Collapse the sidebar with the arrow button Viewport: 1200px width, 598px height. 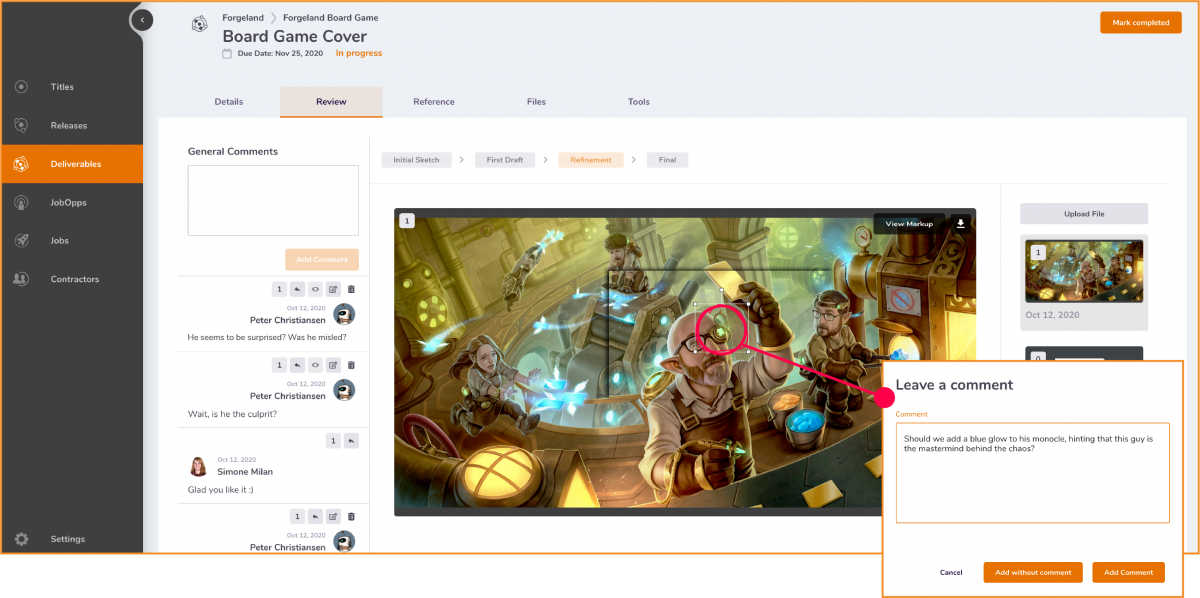coord(142,19)
